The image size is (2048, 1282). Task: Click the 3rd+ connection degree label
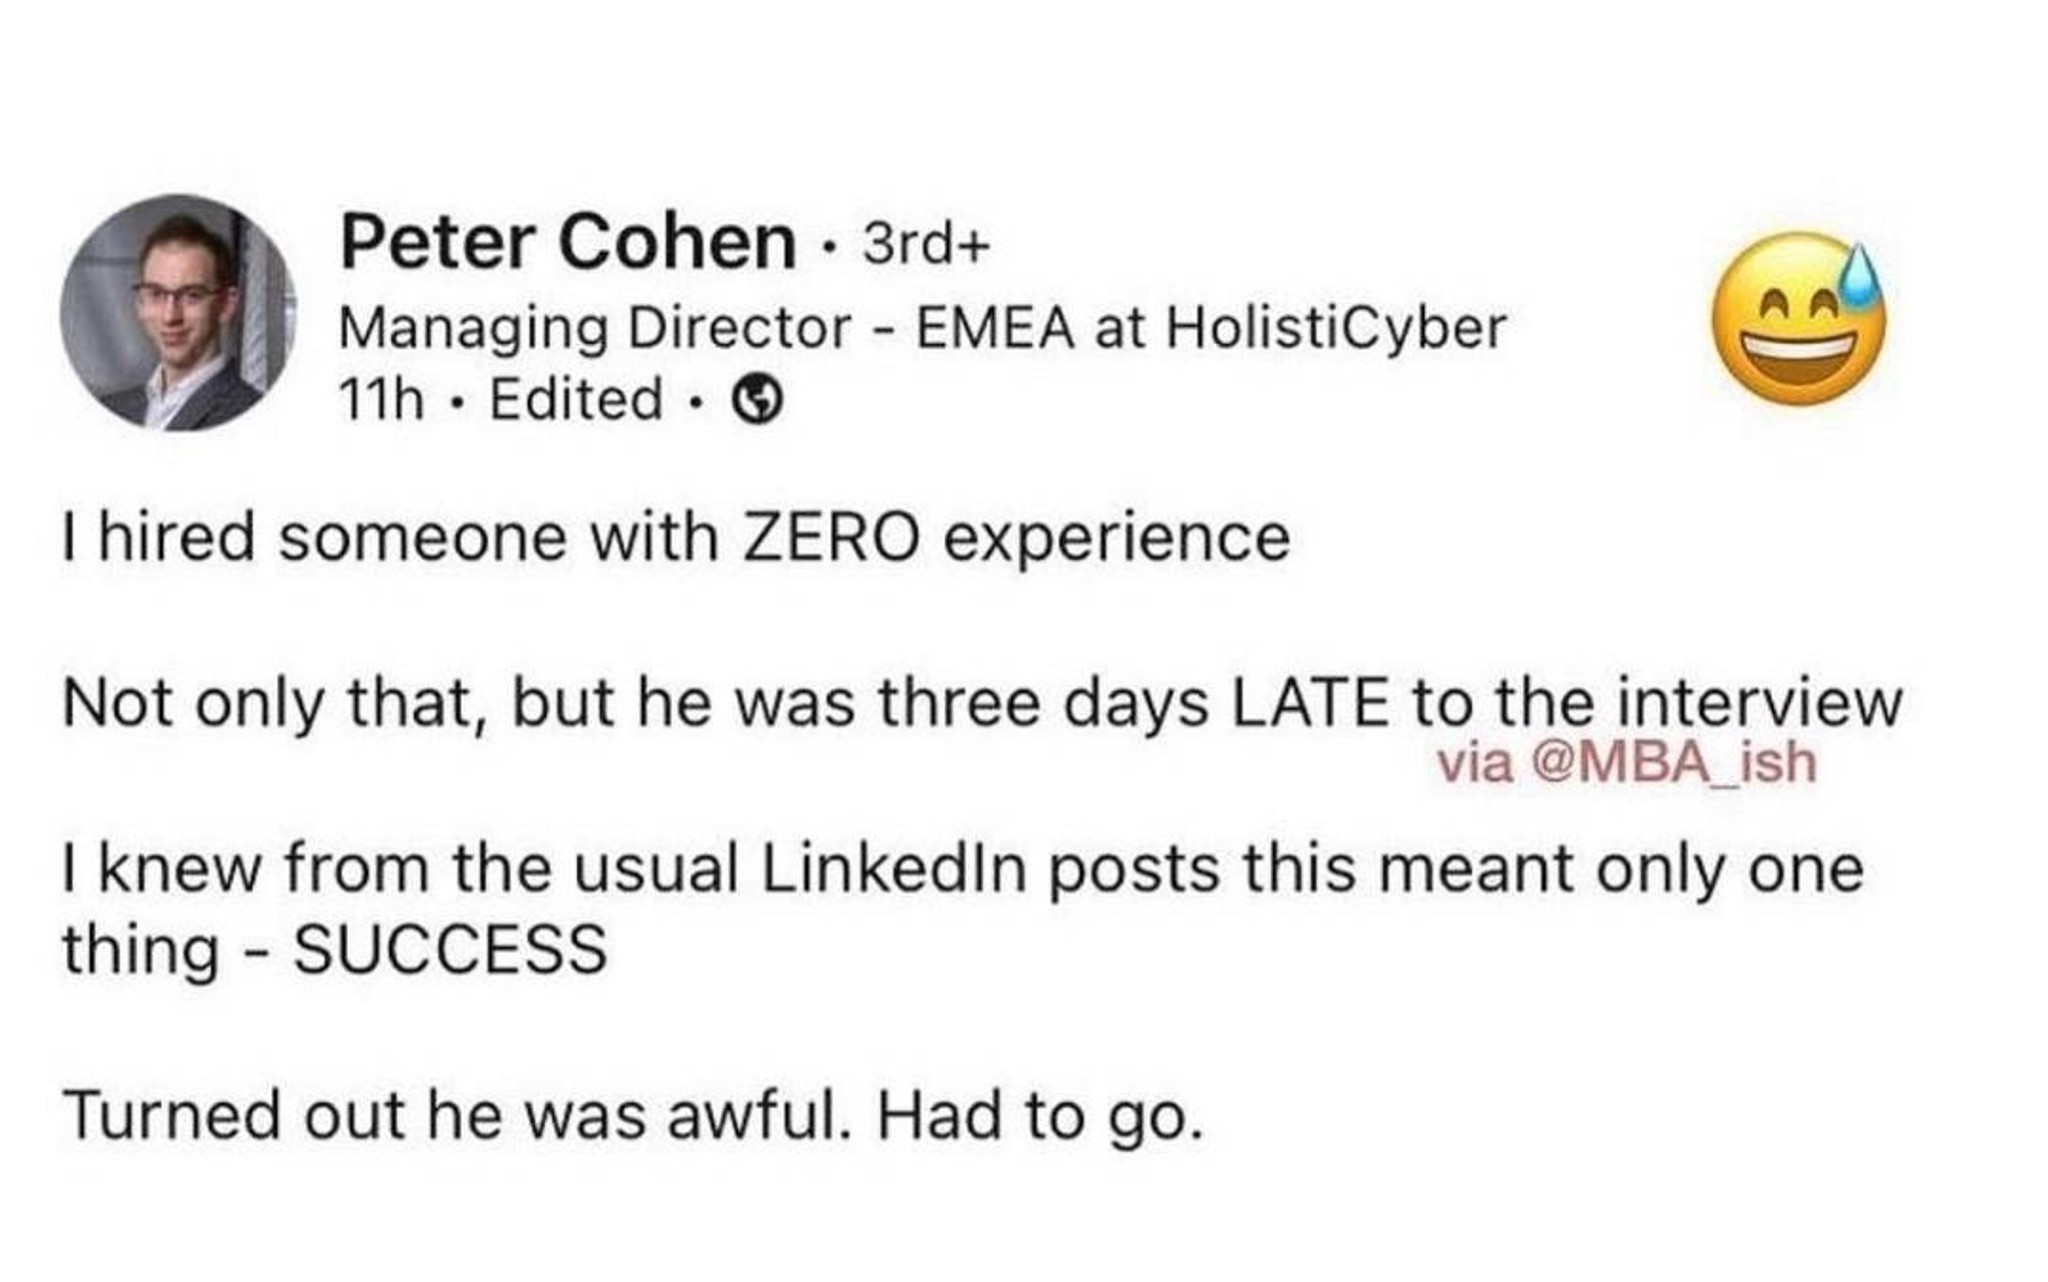point(925,245)
